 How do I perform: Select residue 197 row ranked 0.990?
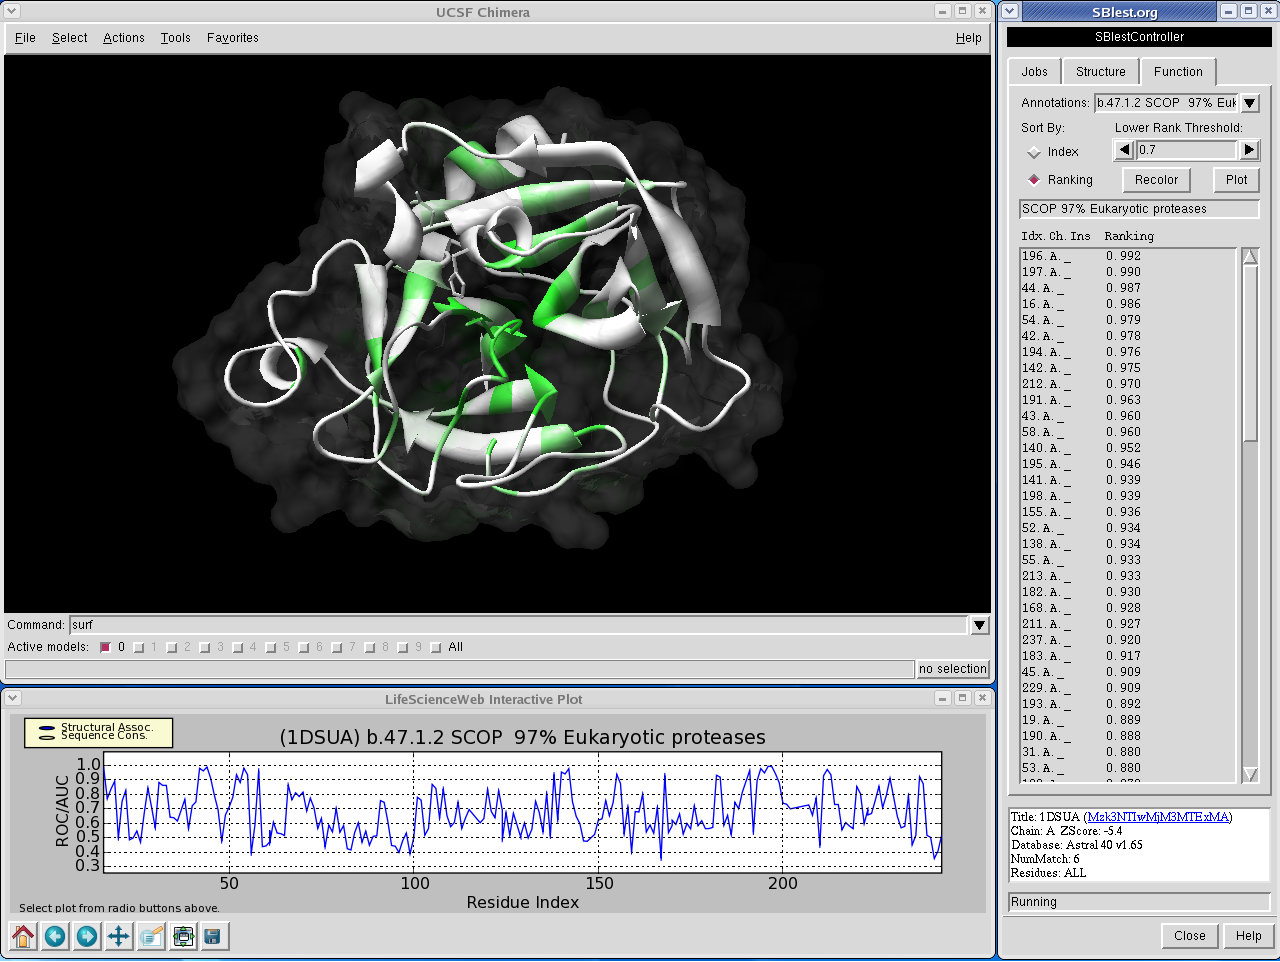[1128, 272]
